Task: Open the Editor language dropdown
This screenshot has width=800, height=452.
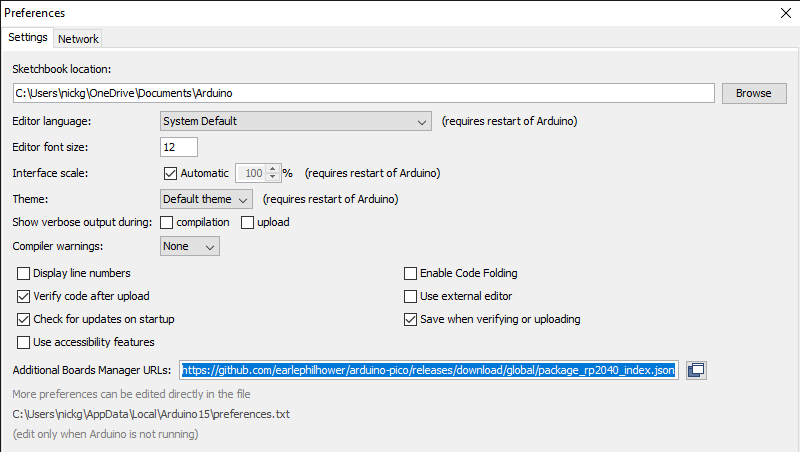Action: (295, 122)
